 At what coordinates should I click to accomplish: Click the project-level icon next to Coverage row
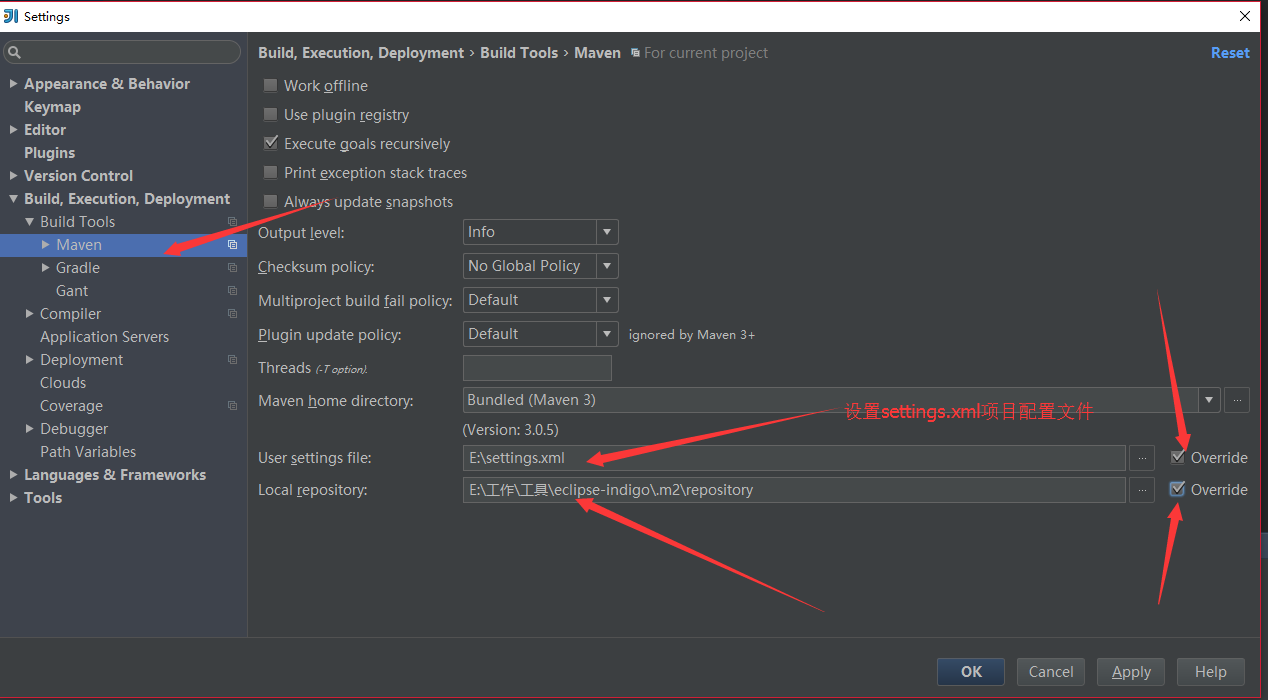click(x=232, y=406)
